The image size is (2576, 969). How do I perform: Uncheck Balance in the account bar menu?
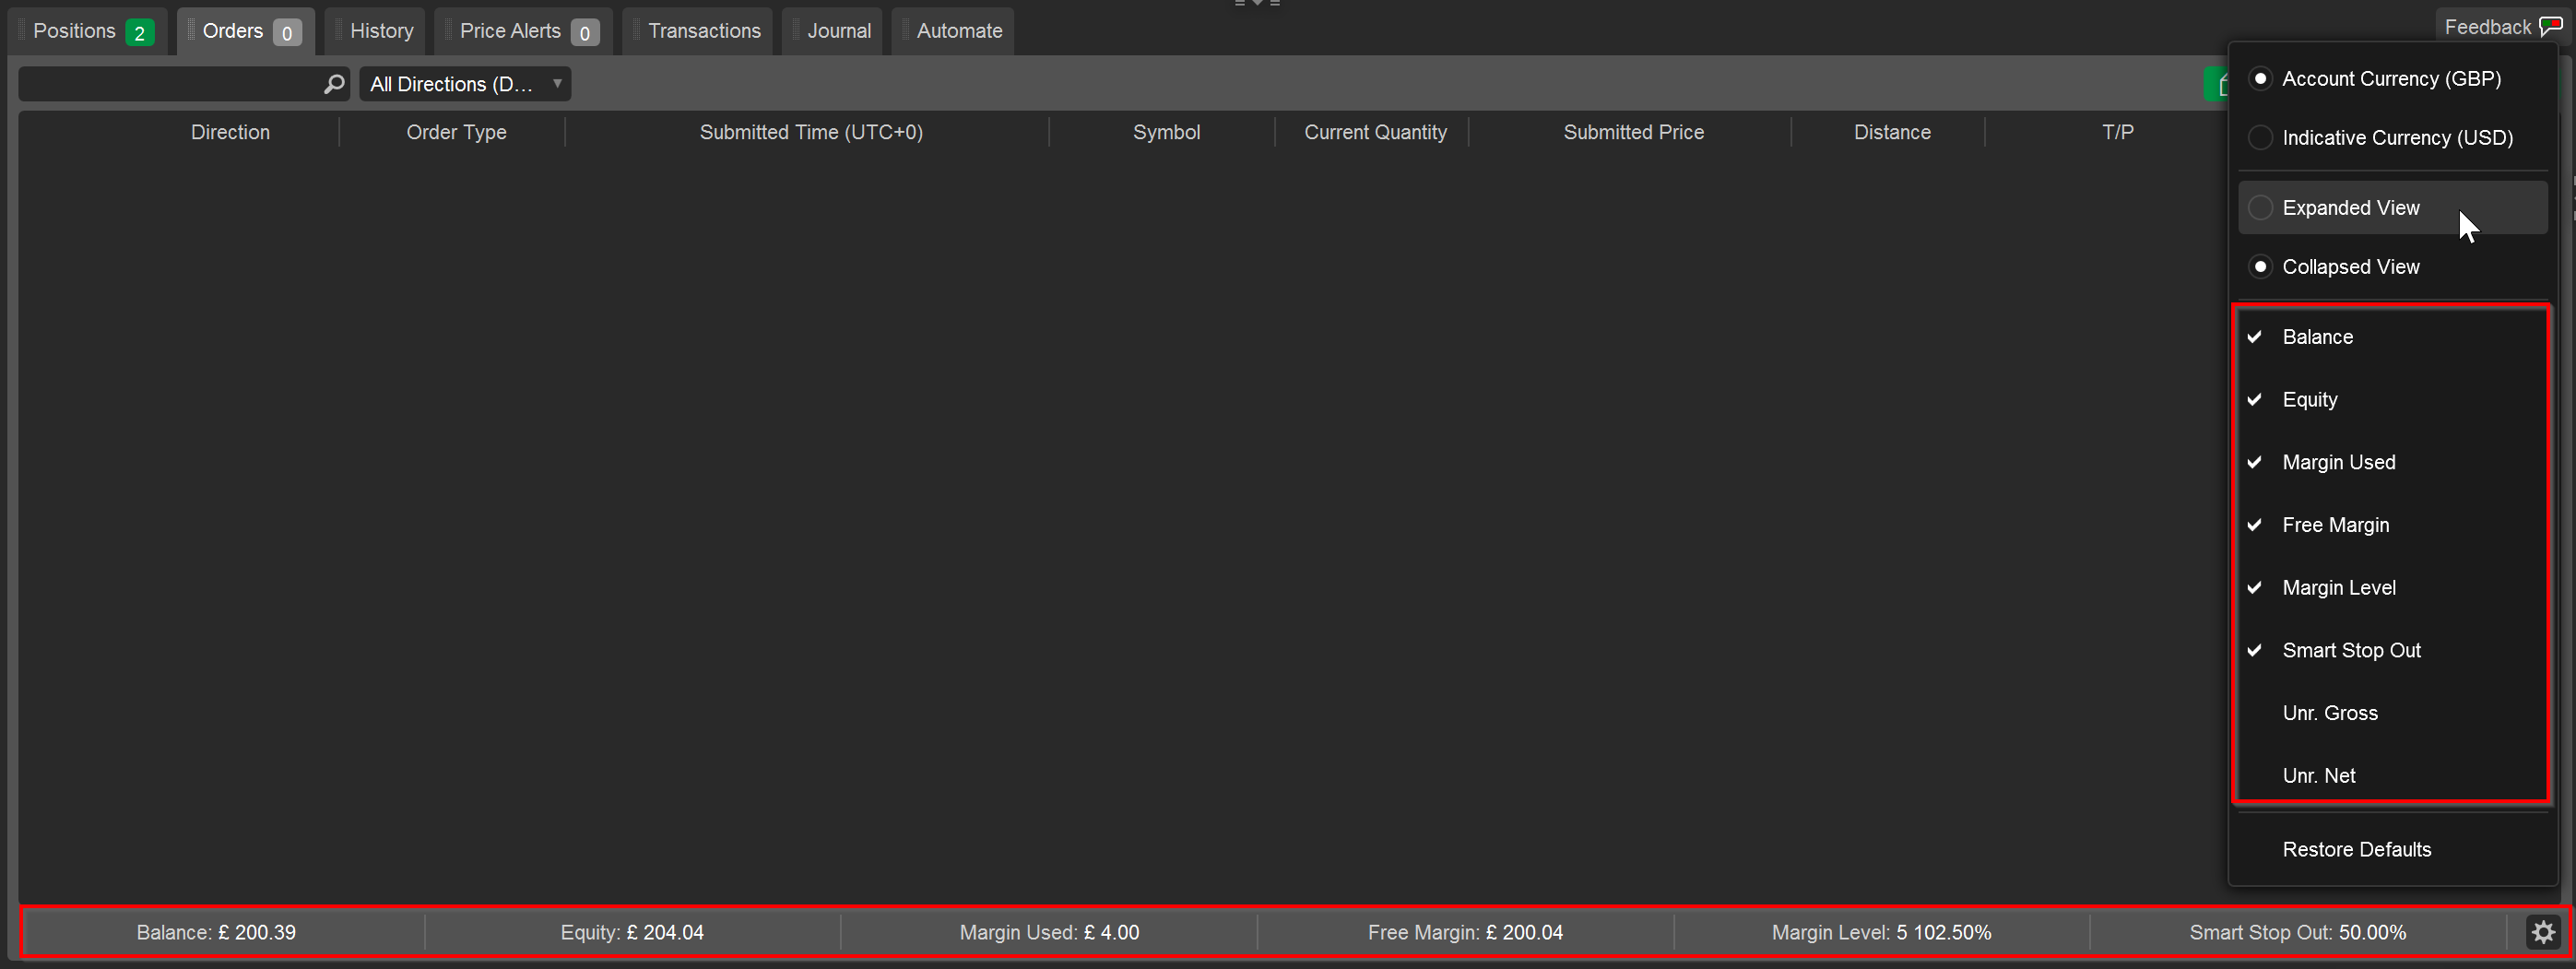coord(2392,337)
